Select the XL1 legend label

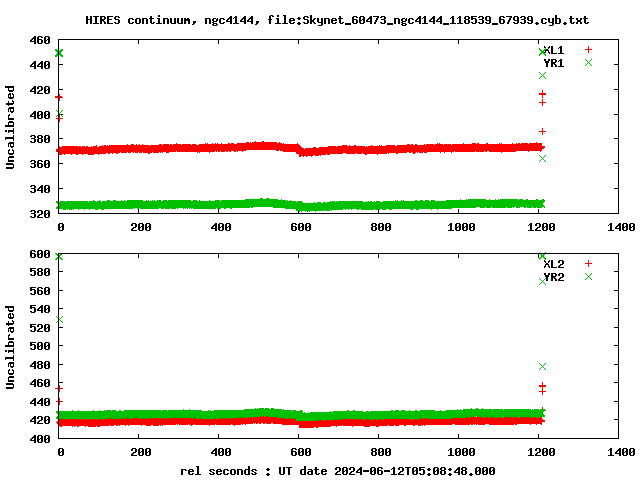[x=553, y=50]
